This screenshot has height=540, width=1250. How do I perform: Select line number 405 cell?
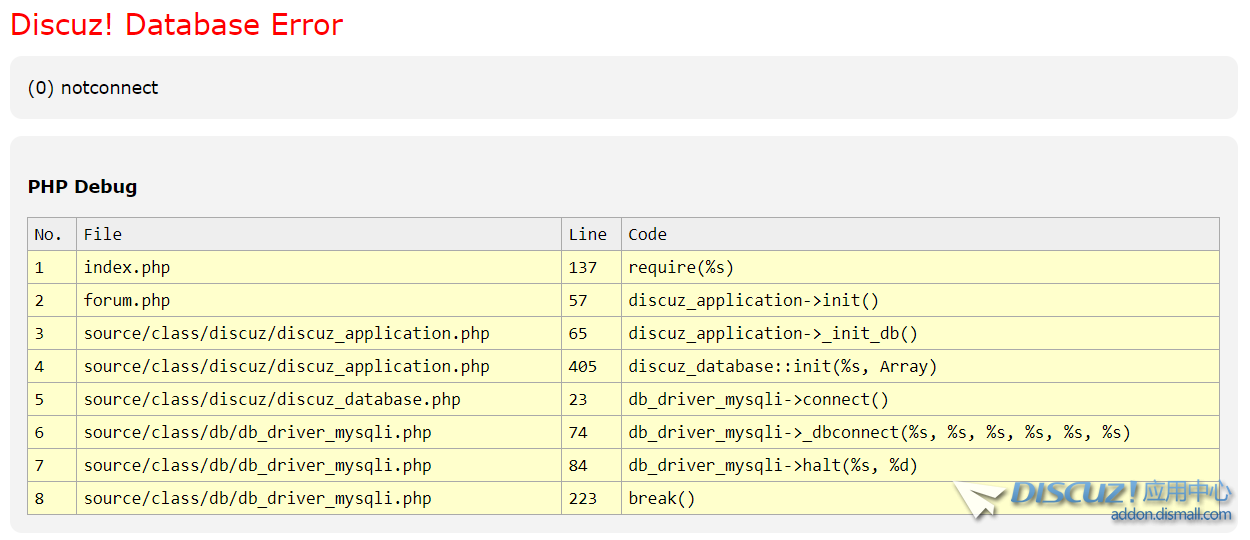(x=582, y=366)
